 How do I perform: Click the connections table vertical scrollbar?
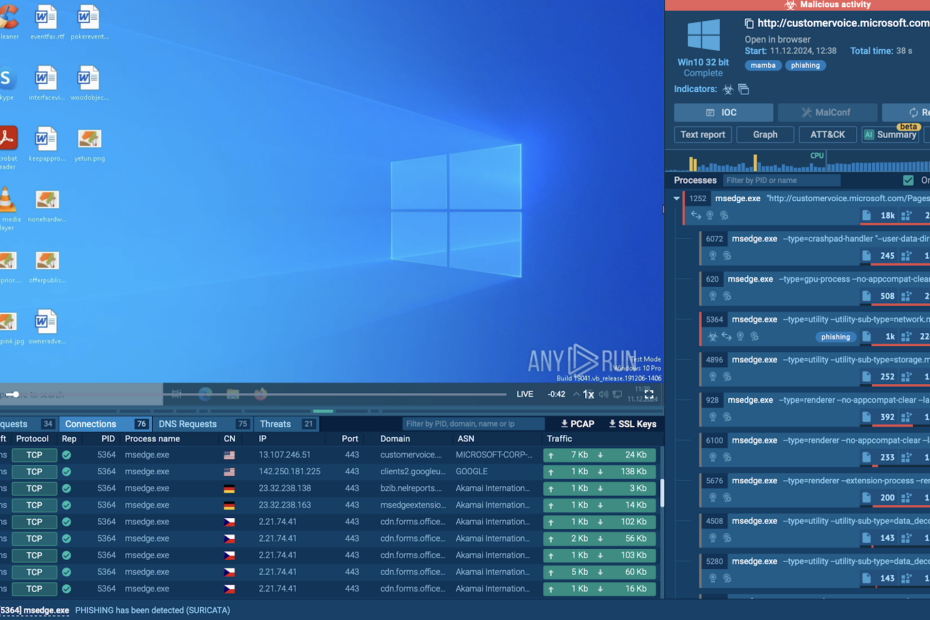pyautogui.click(x=661, y=492)
